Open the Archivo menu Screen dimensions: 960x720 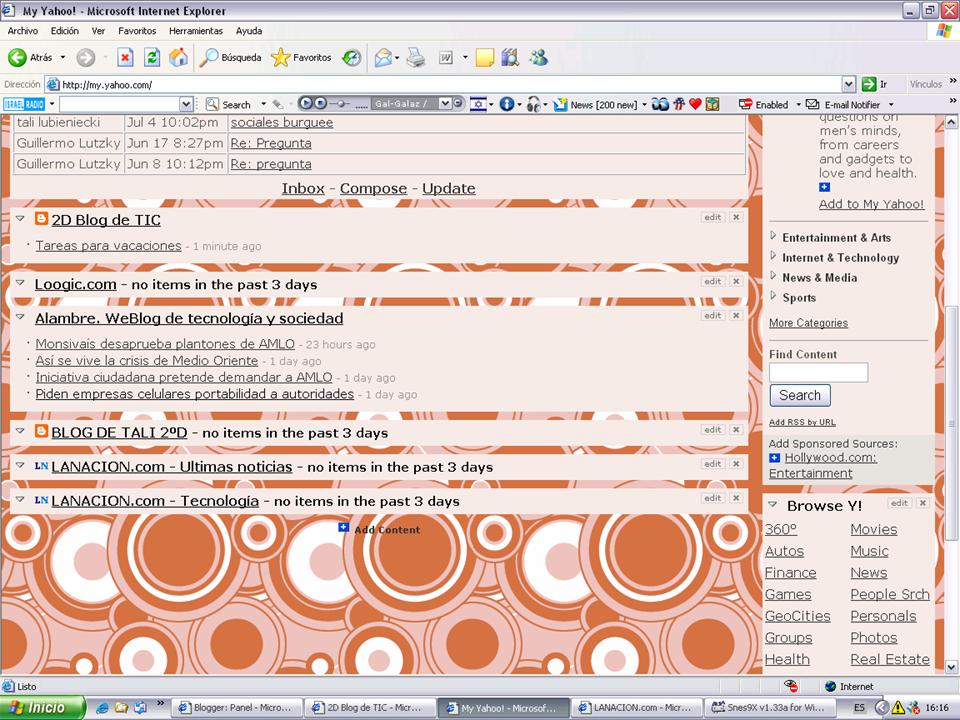(23, 31)
